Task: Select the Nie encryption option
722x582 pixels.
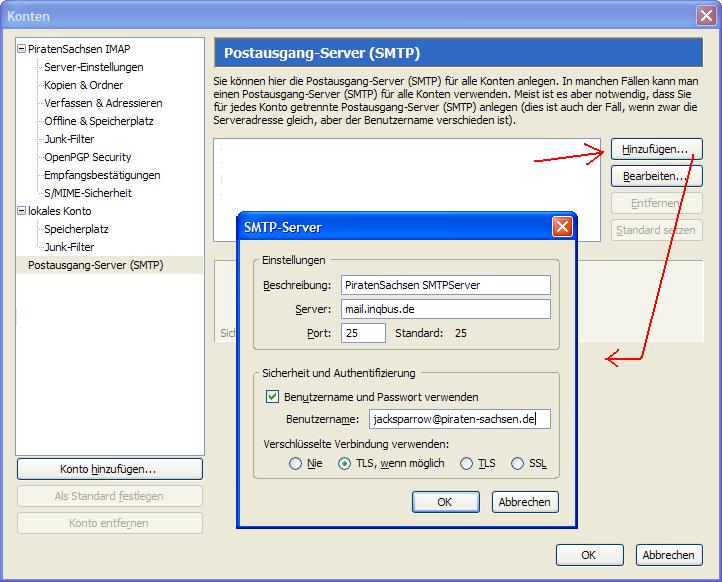Action: tap(295, 464)
